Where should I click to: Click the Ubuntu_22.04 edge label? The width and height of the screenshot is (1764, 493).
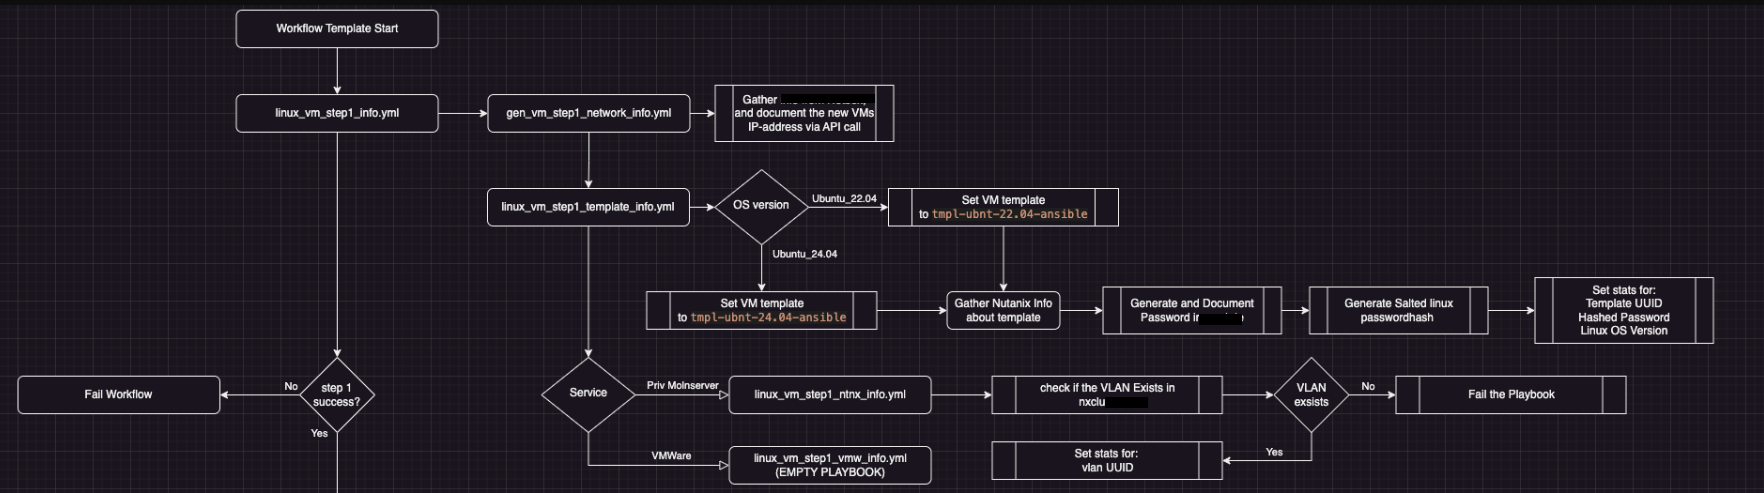pos(844,199)
